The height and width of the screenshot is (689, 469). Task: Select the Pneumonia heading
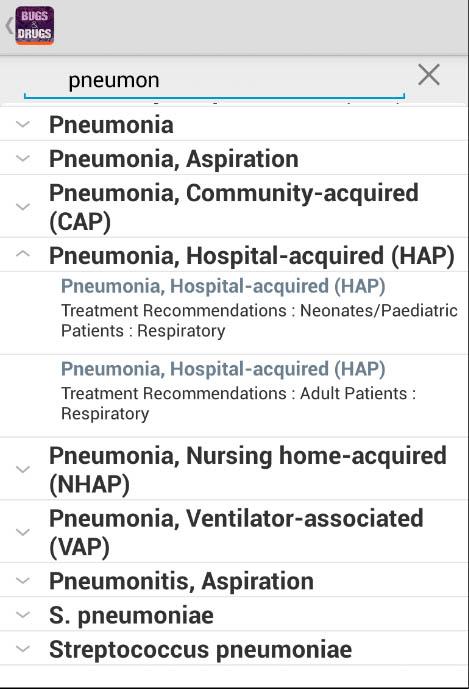(x=111, y=125)
